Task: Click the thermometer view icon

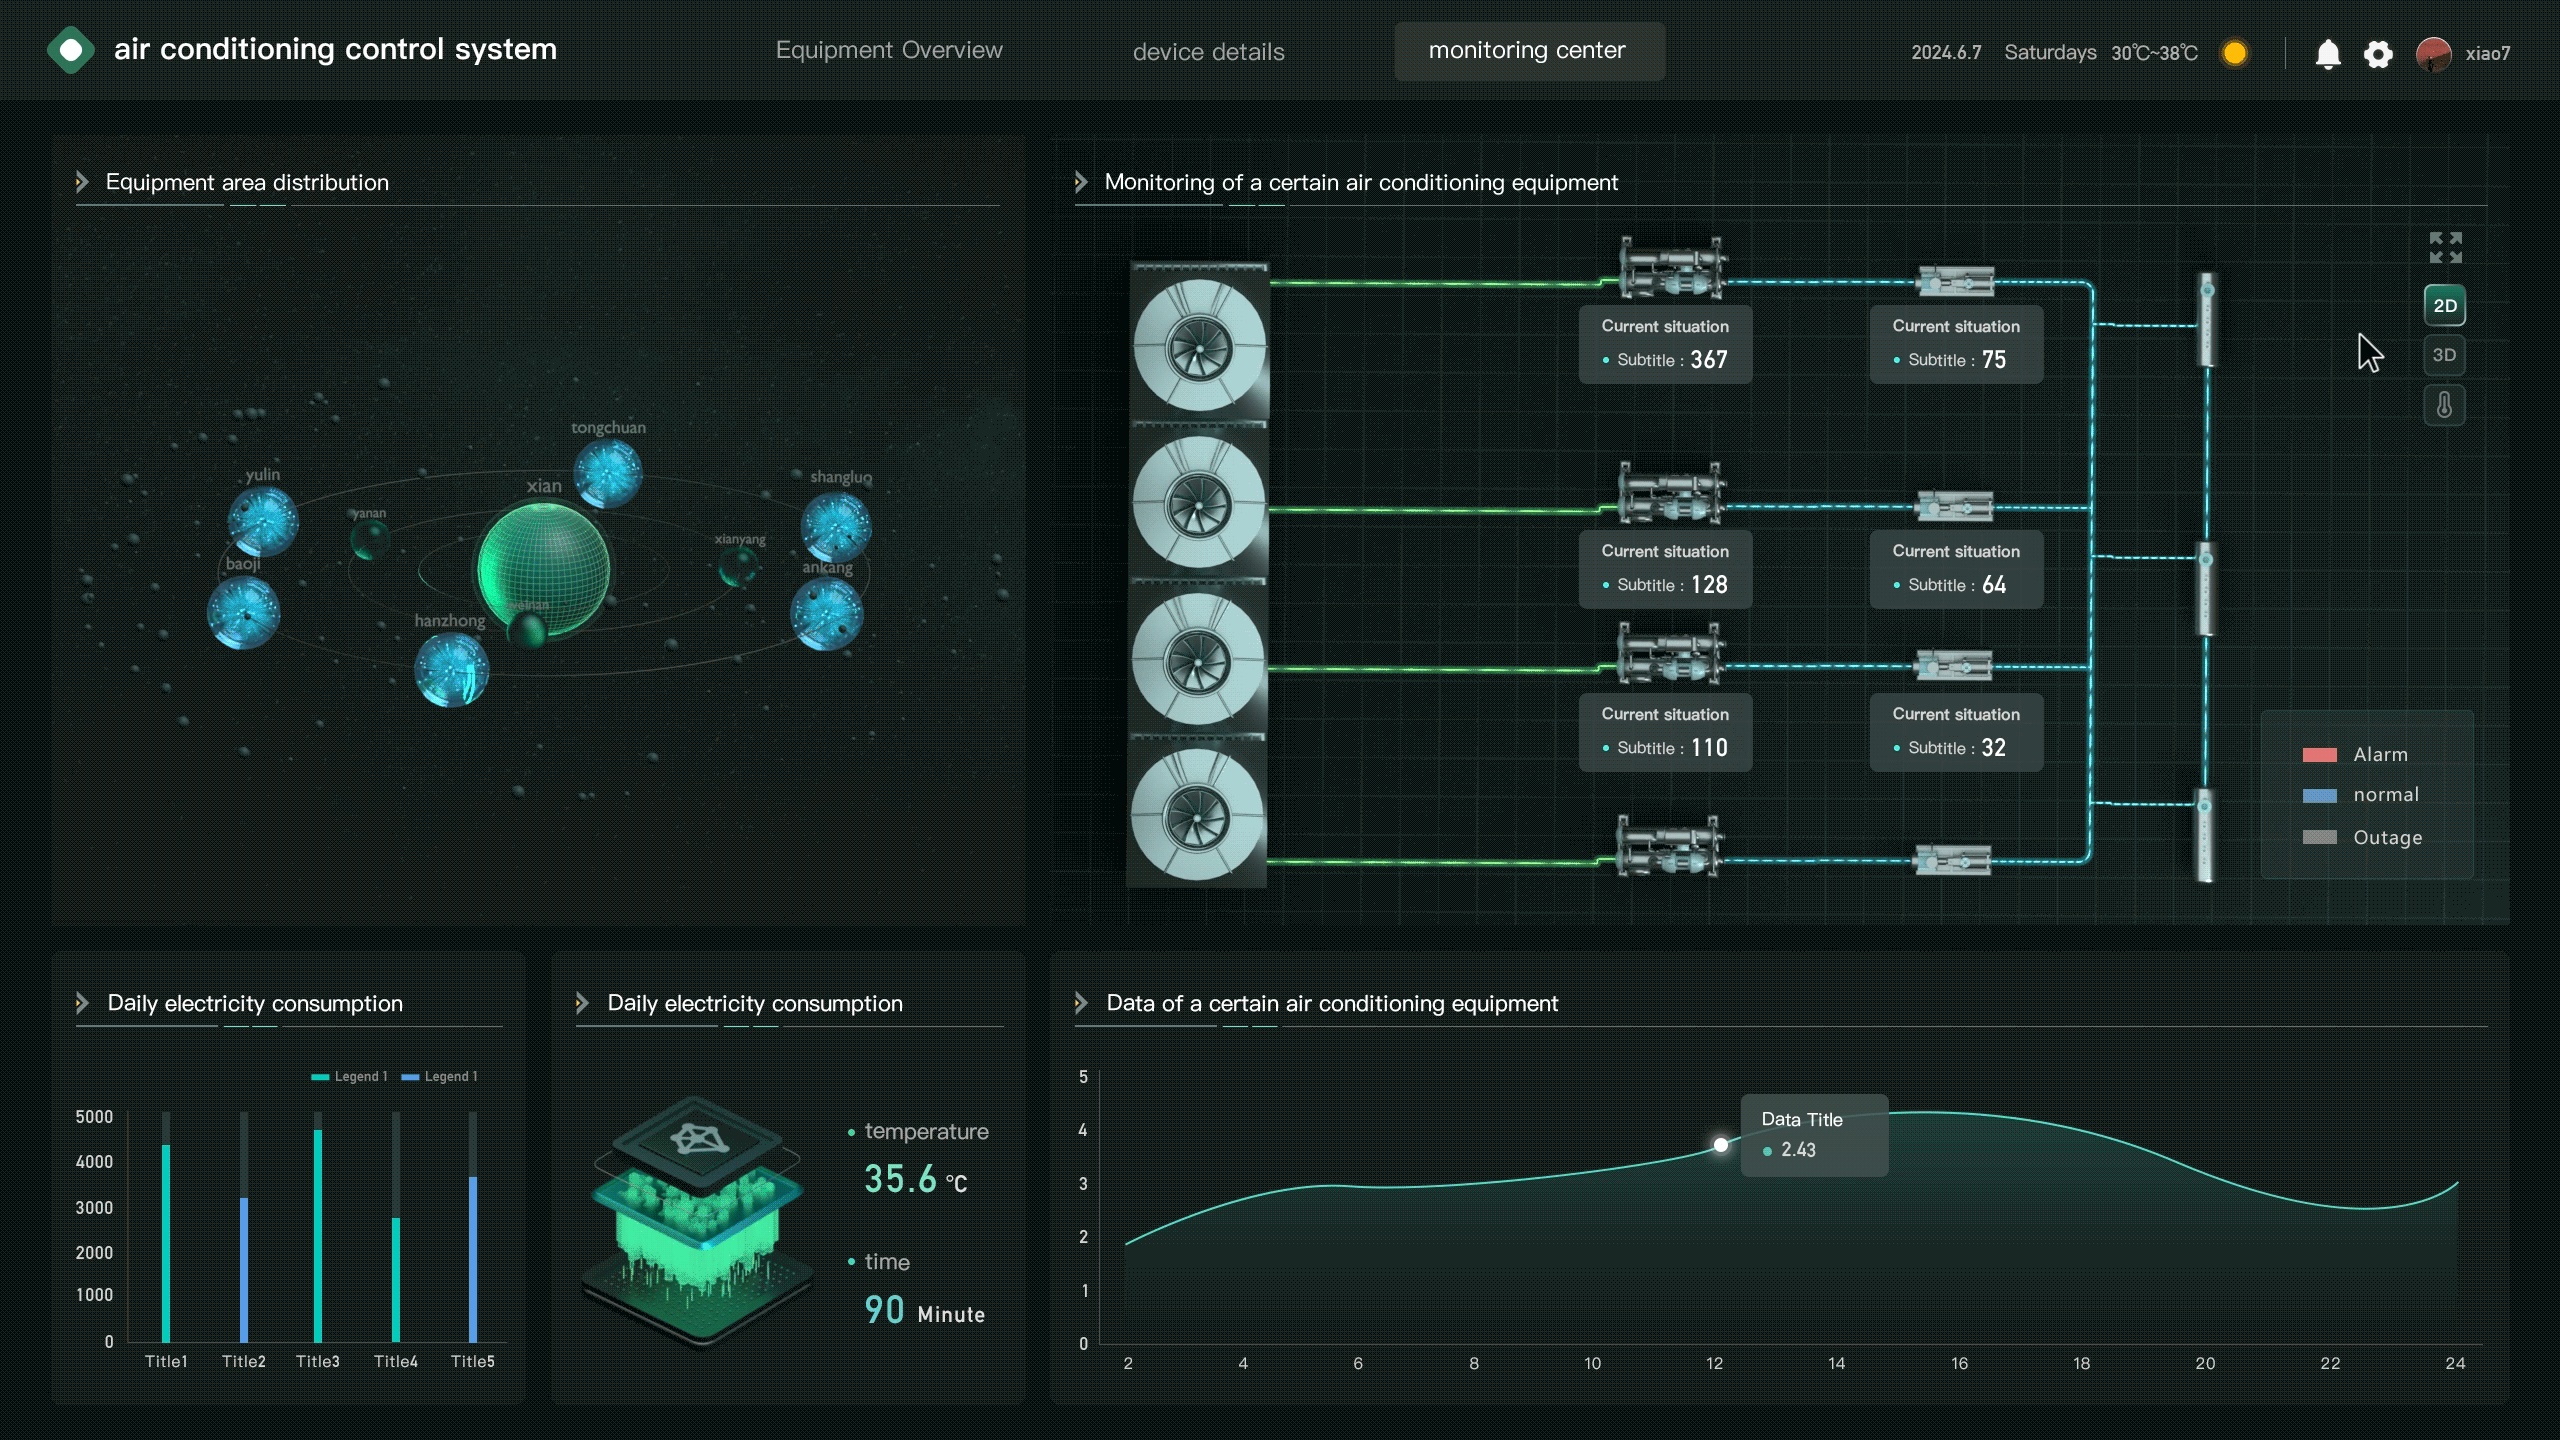Action: pyautogui.click(x=2444, y=405)
